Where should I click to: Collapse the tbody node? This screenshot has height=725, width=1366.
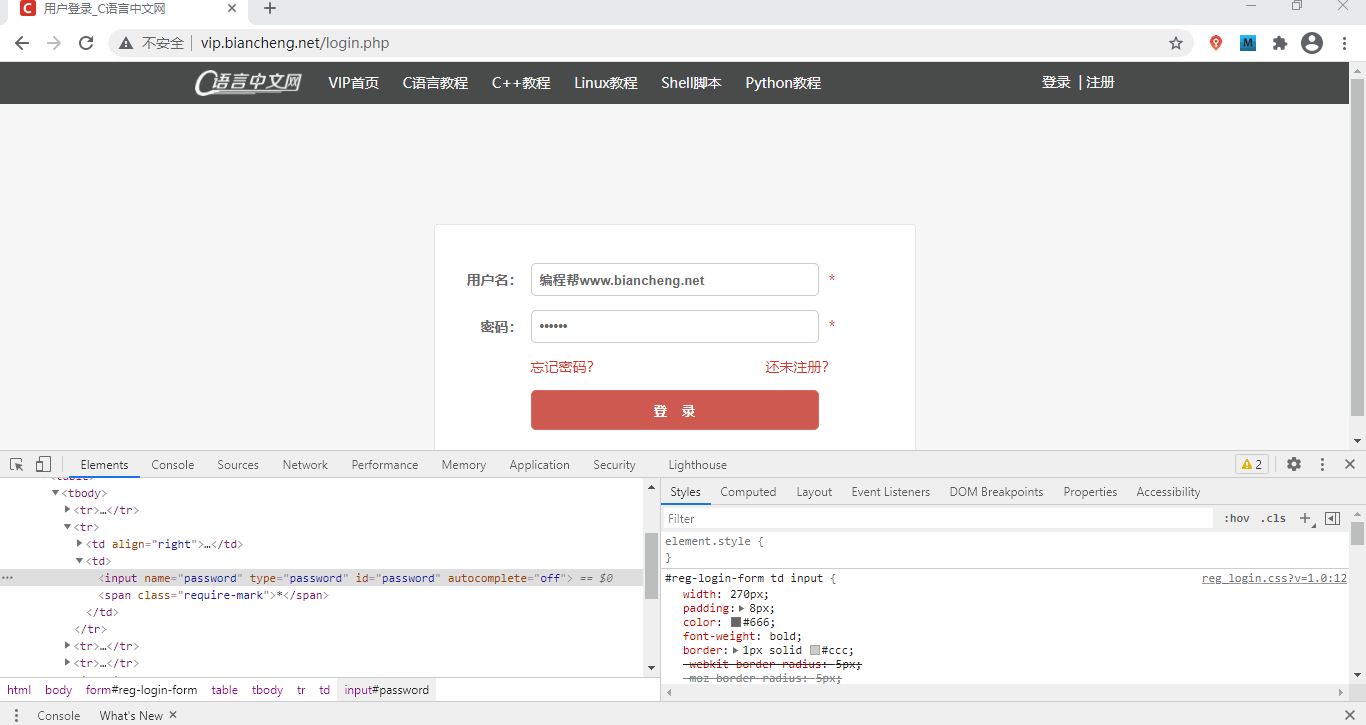[x=56, y=493]
